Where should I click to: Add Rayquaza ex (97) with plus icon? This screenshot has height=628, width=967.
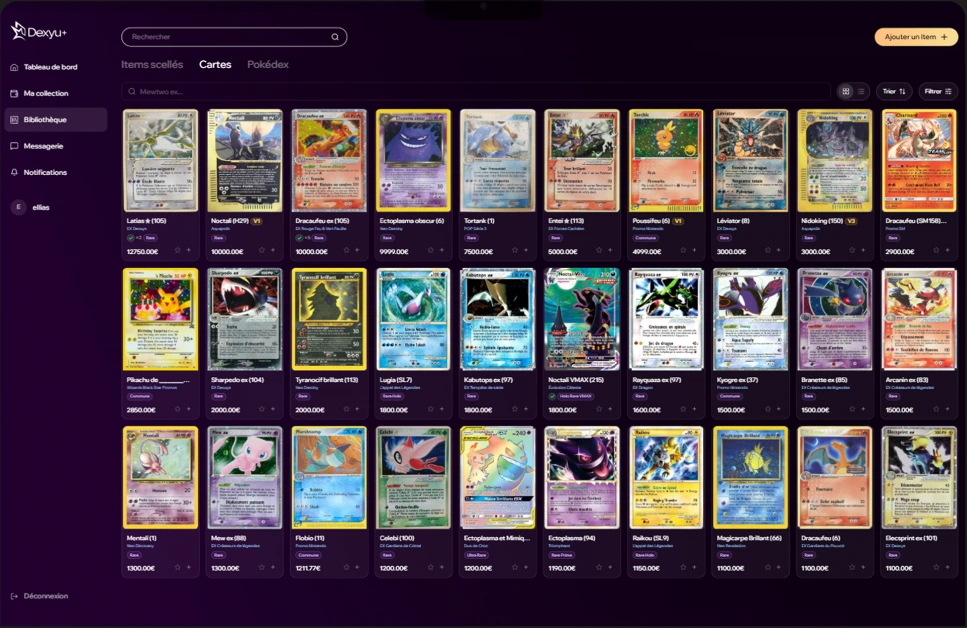(694, 409)
